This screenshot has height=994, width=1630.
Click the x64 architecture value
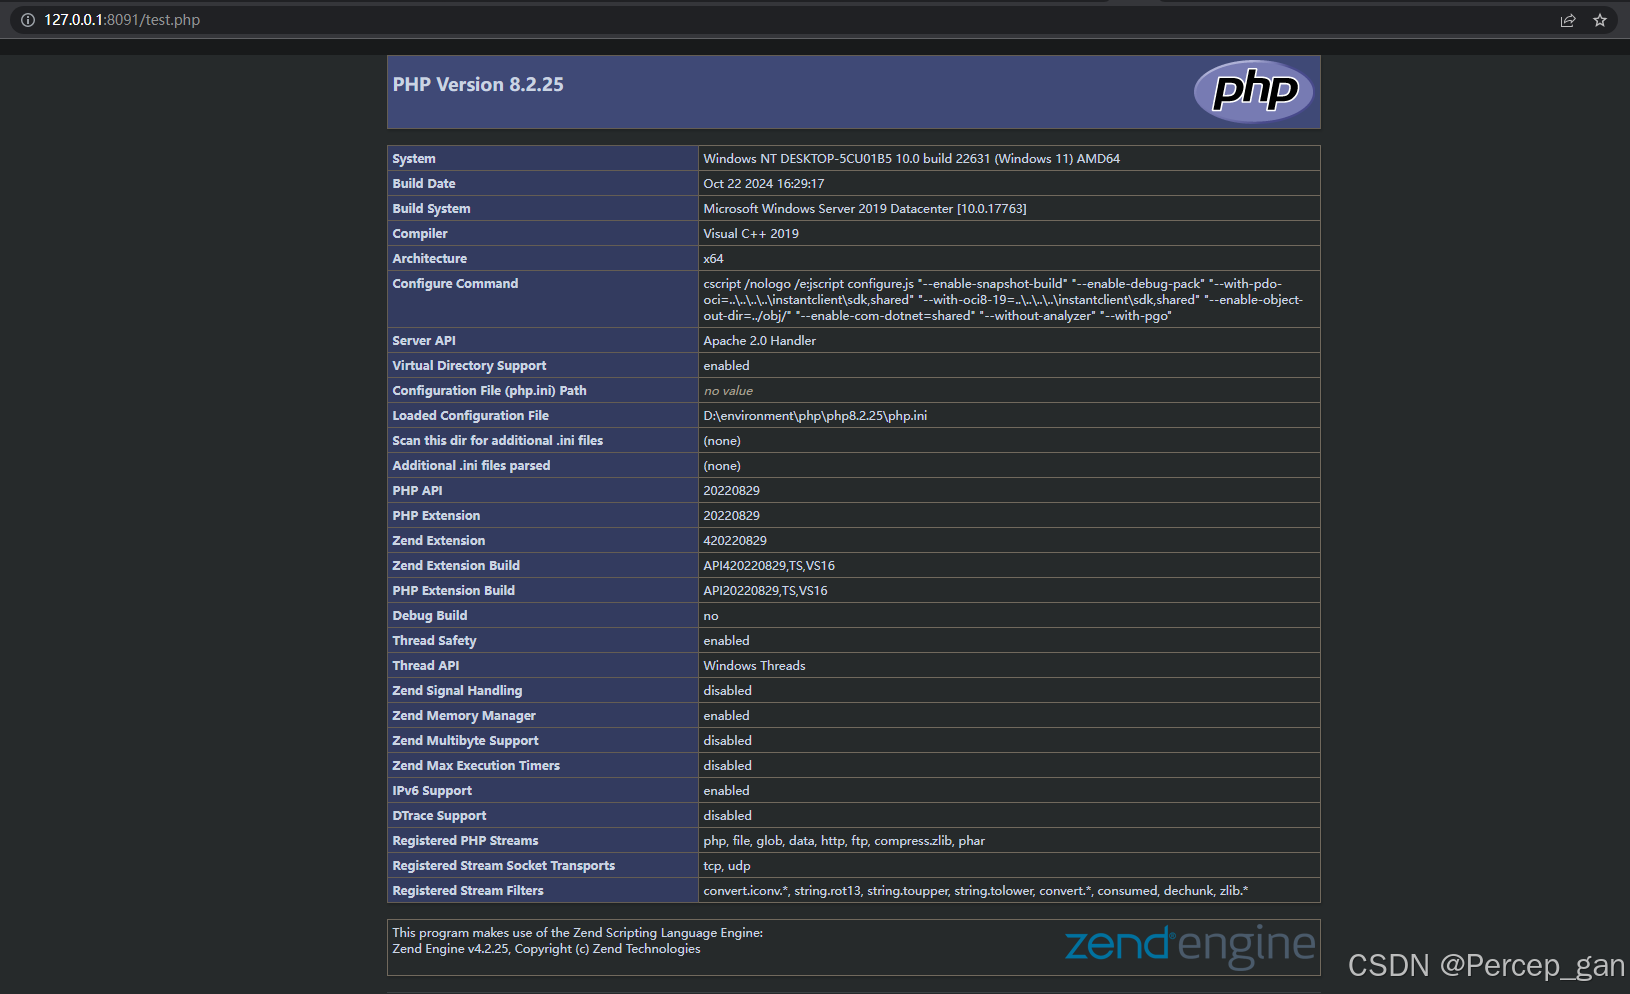tap(713, 259)
